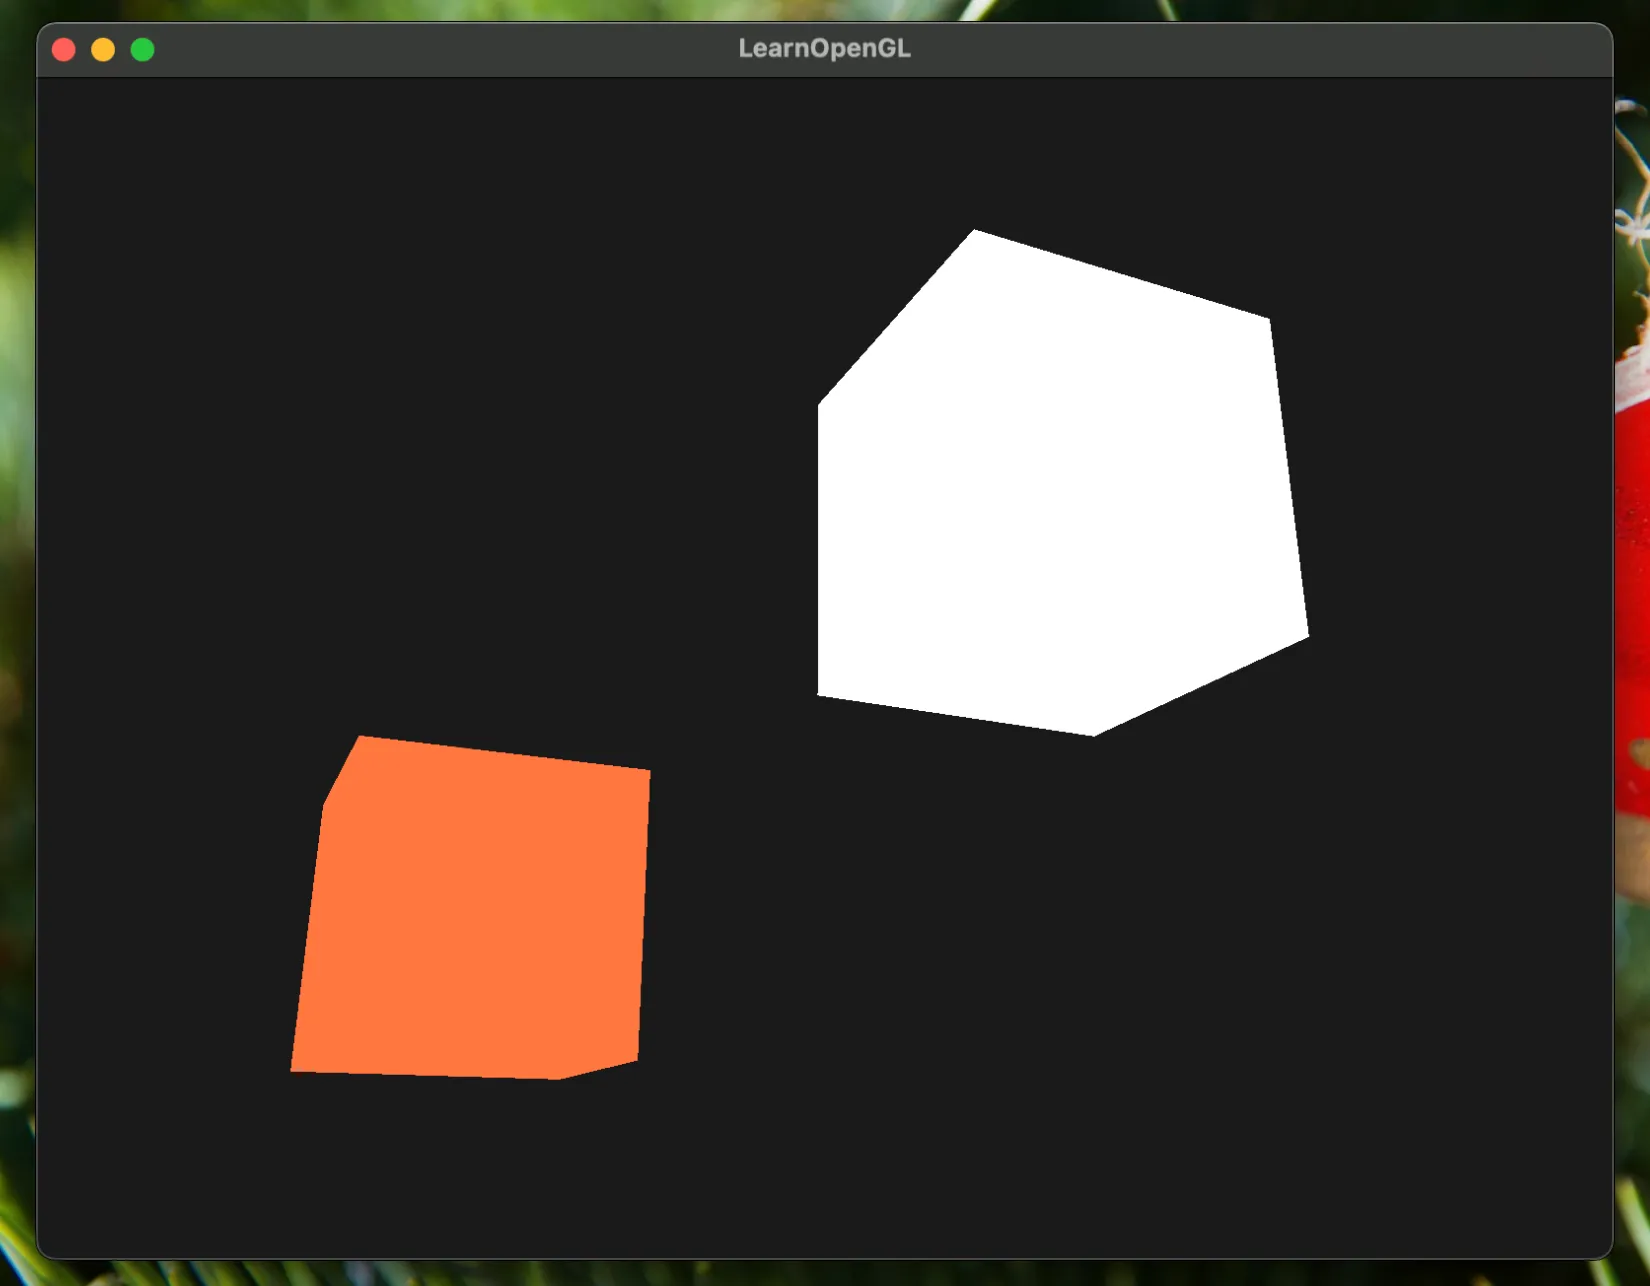This screenshot has width=1650, height=1286.
Task: Click the orange cube's bottom-left vertex
Action: coord(293,1070)
